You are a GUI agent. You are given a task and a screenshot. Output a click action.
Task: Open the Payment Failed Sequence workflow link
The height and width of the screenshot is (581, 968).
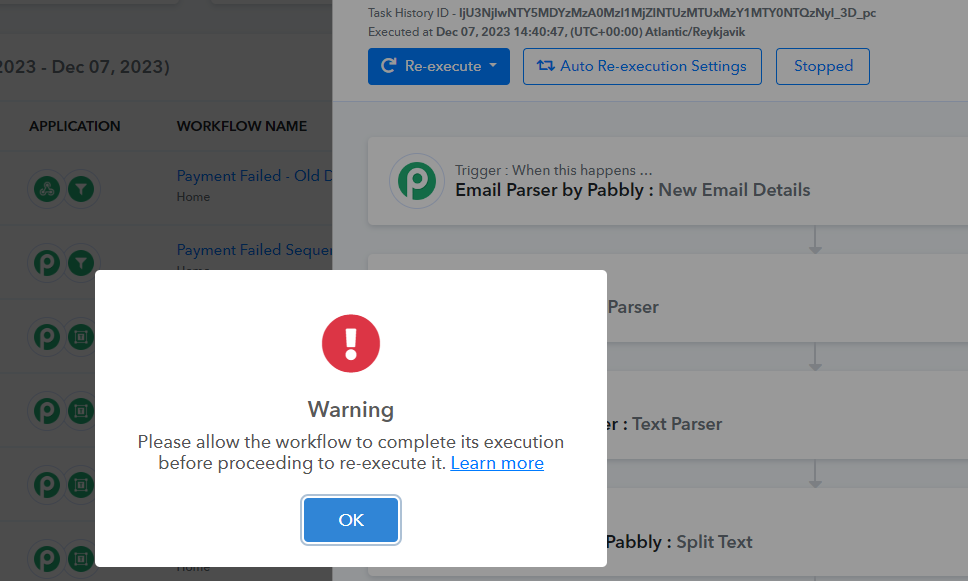254,250
